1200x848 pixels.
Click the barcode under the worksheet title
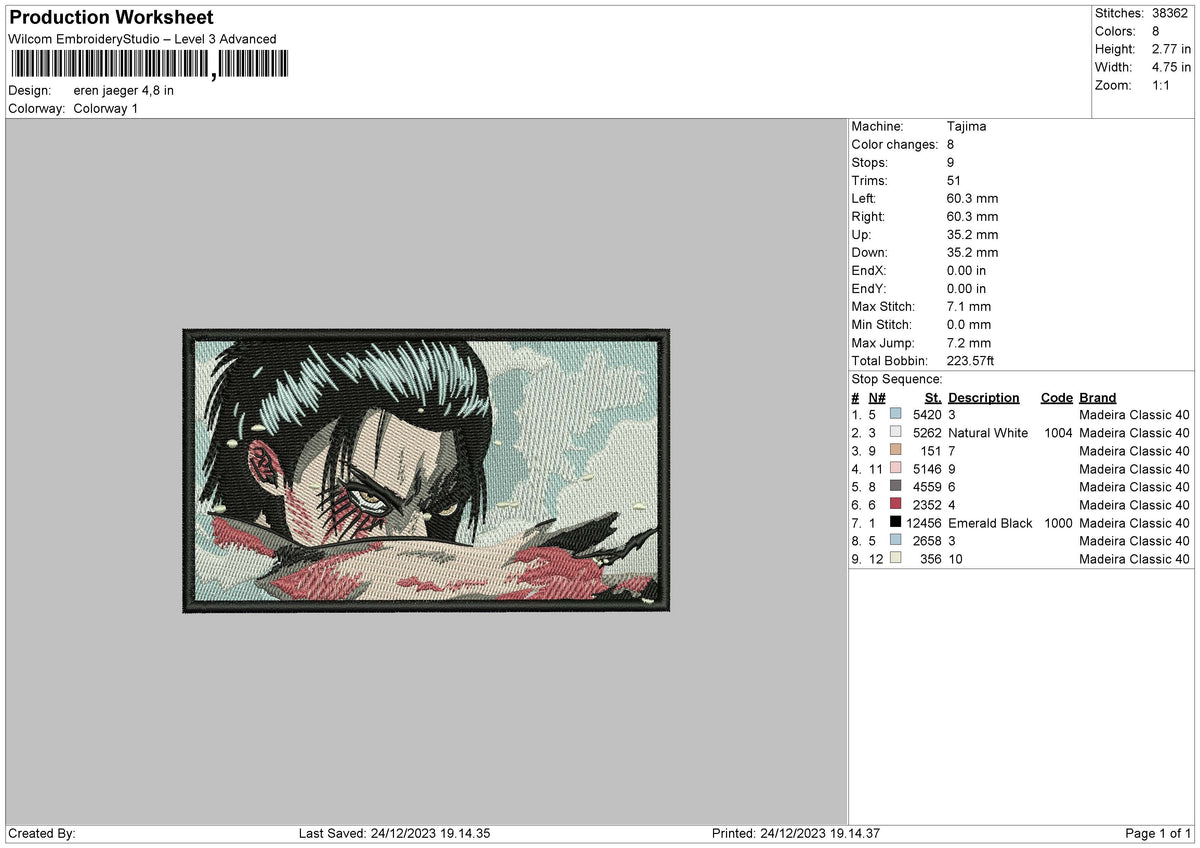(150, 65)
